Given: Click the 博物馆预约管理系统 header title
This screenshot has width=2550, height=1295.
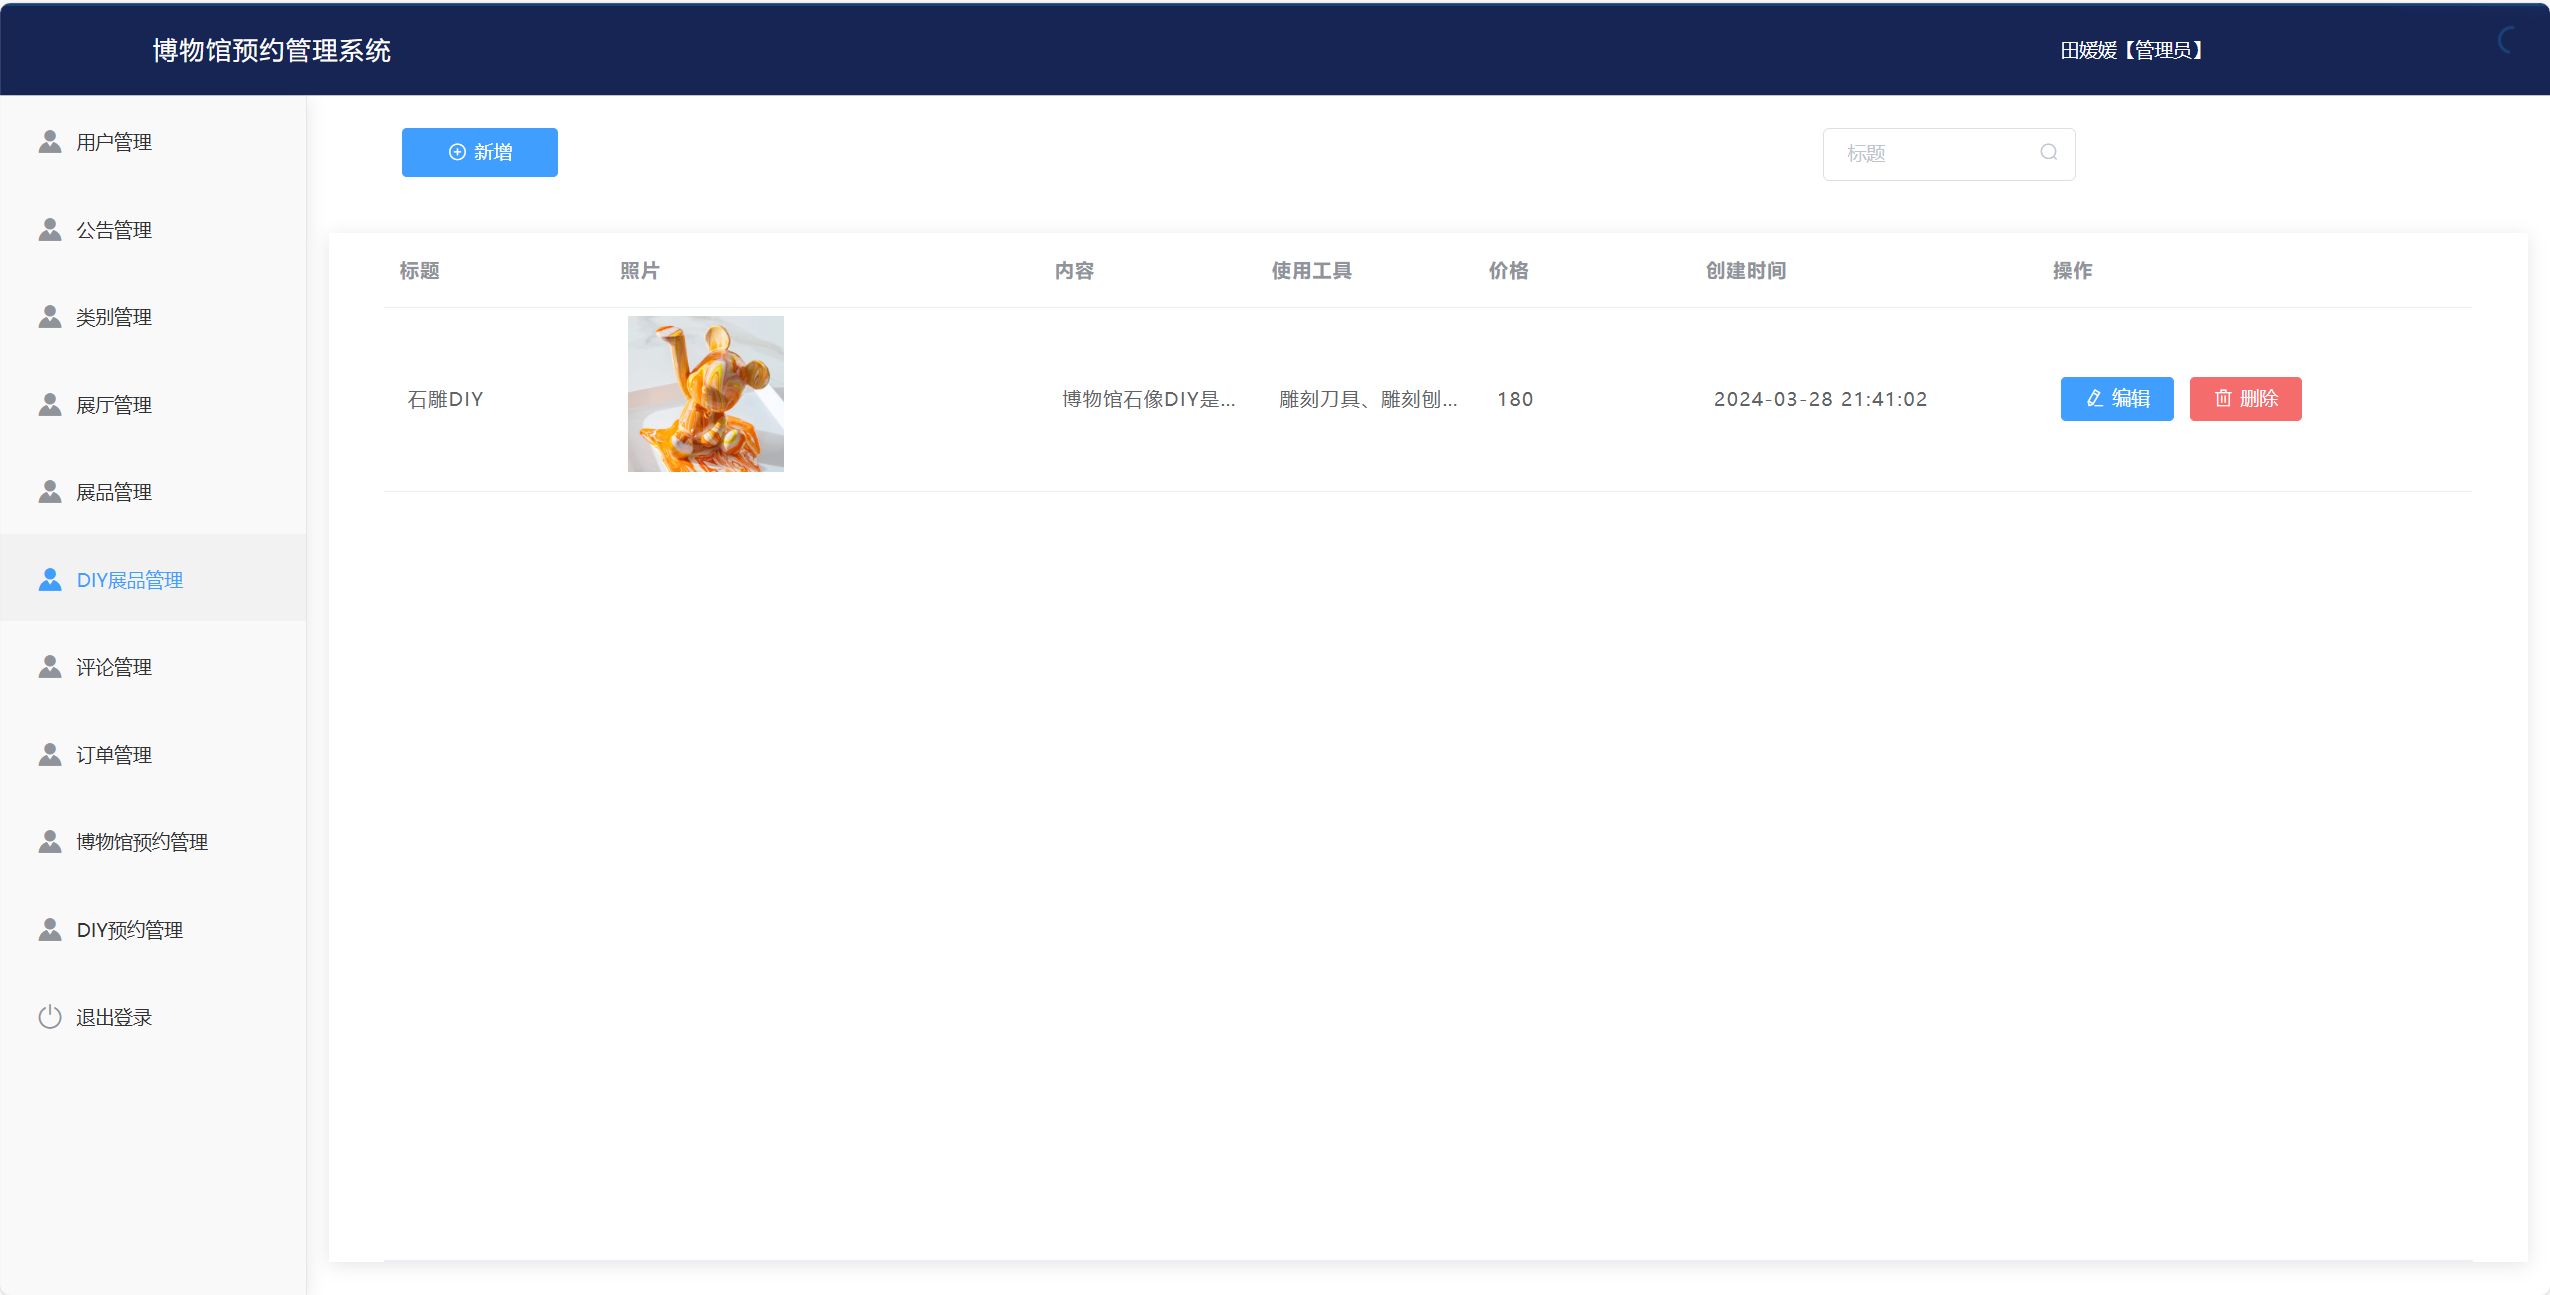Looking at the screenshot, I should pos(271,50).
